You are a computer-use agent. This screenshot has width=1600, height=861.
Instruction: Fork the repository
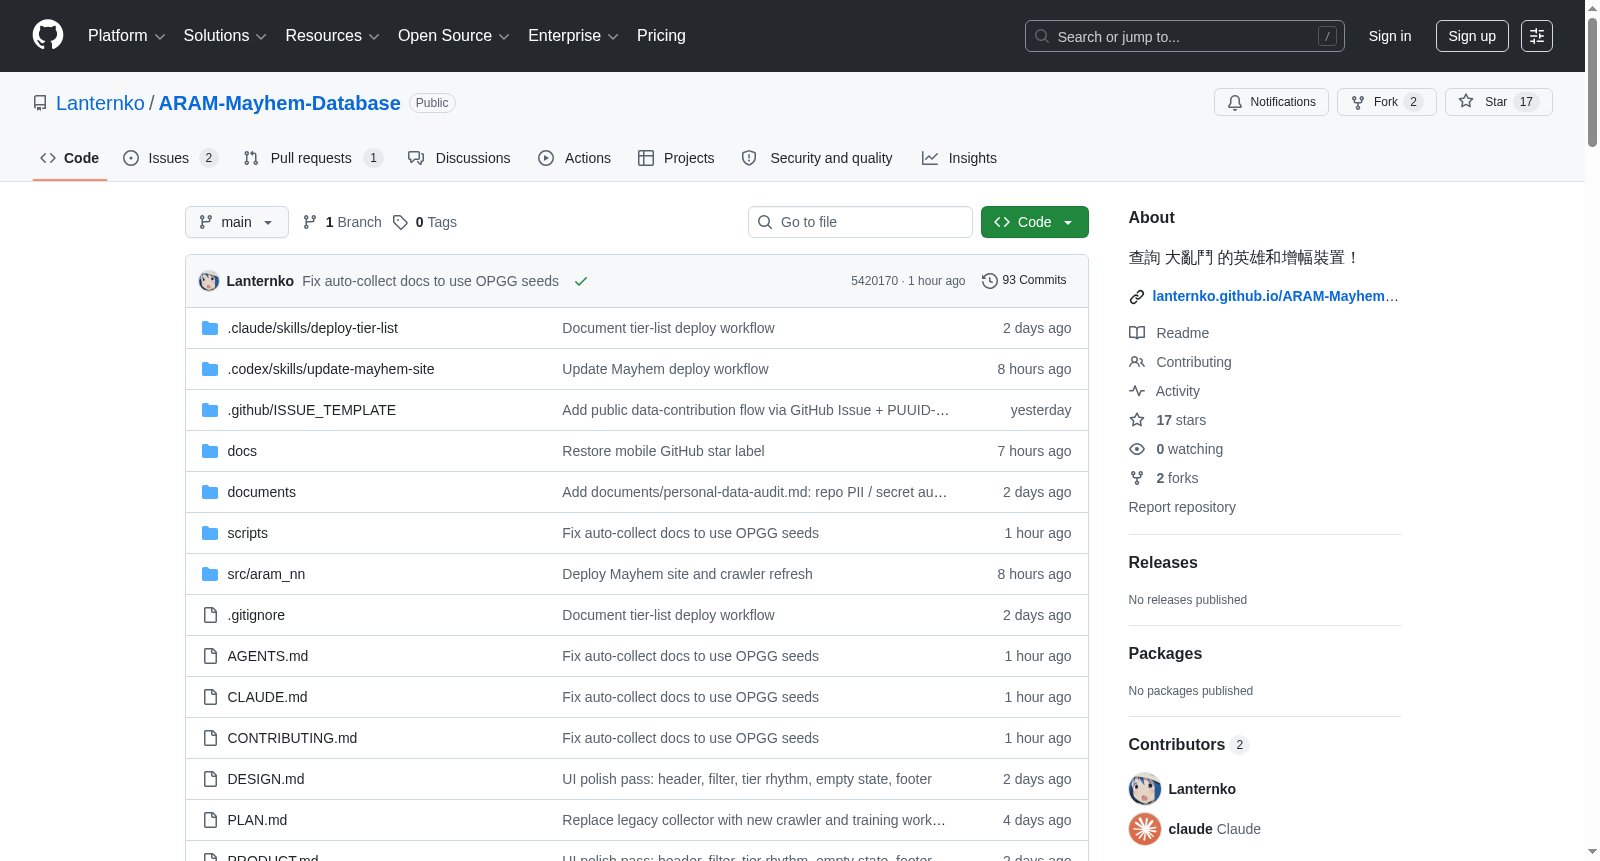[x=1387, y=102]
